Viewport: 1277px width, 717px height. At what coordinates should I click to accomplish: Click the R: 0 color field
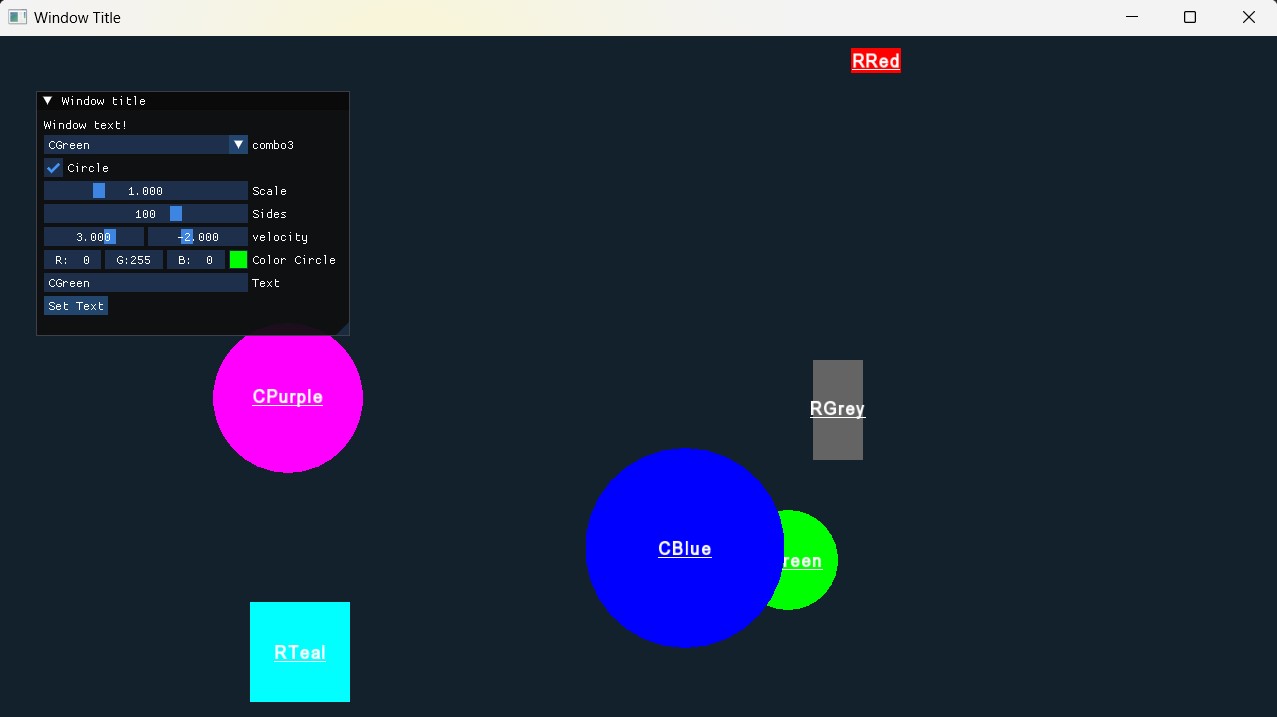[x=72, y=260]
